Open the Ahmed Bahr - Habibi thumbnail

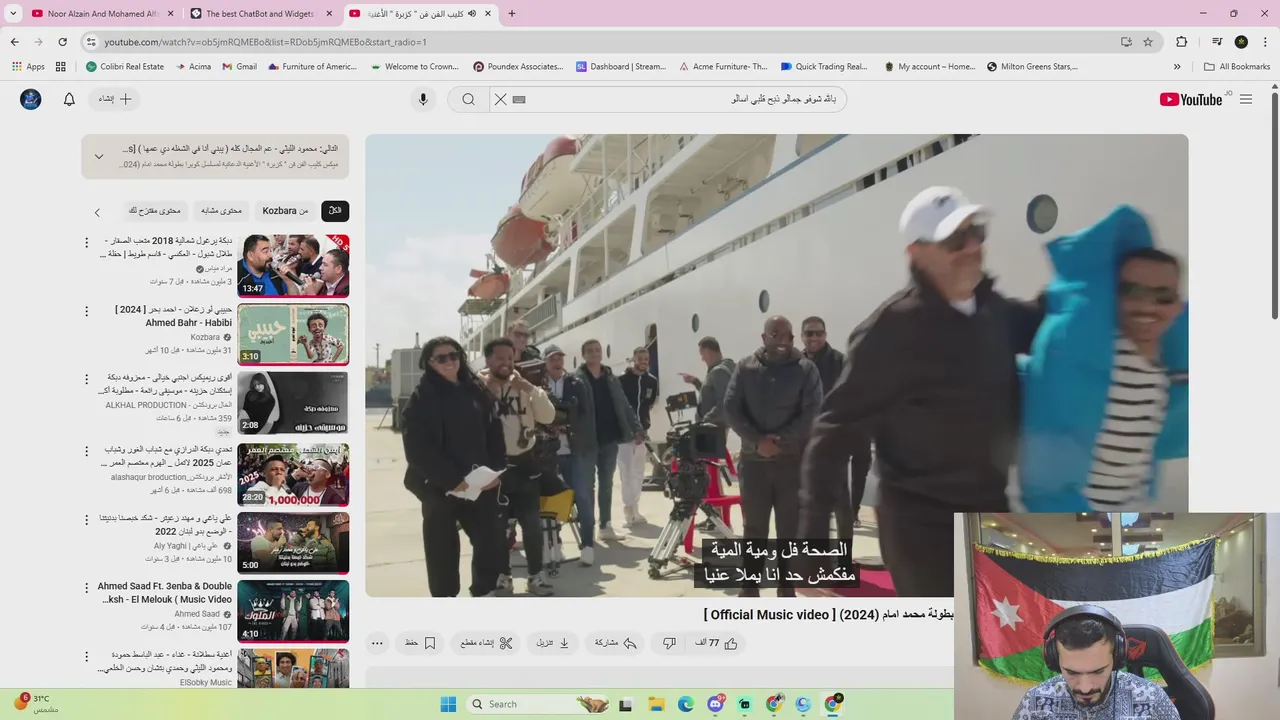[x=293, y=334]
